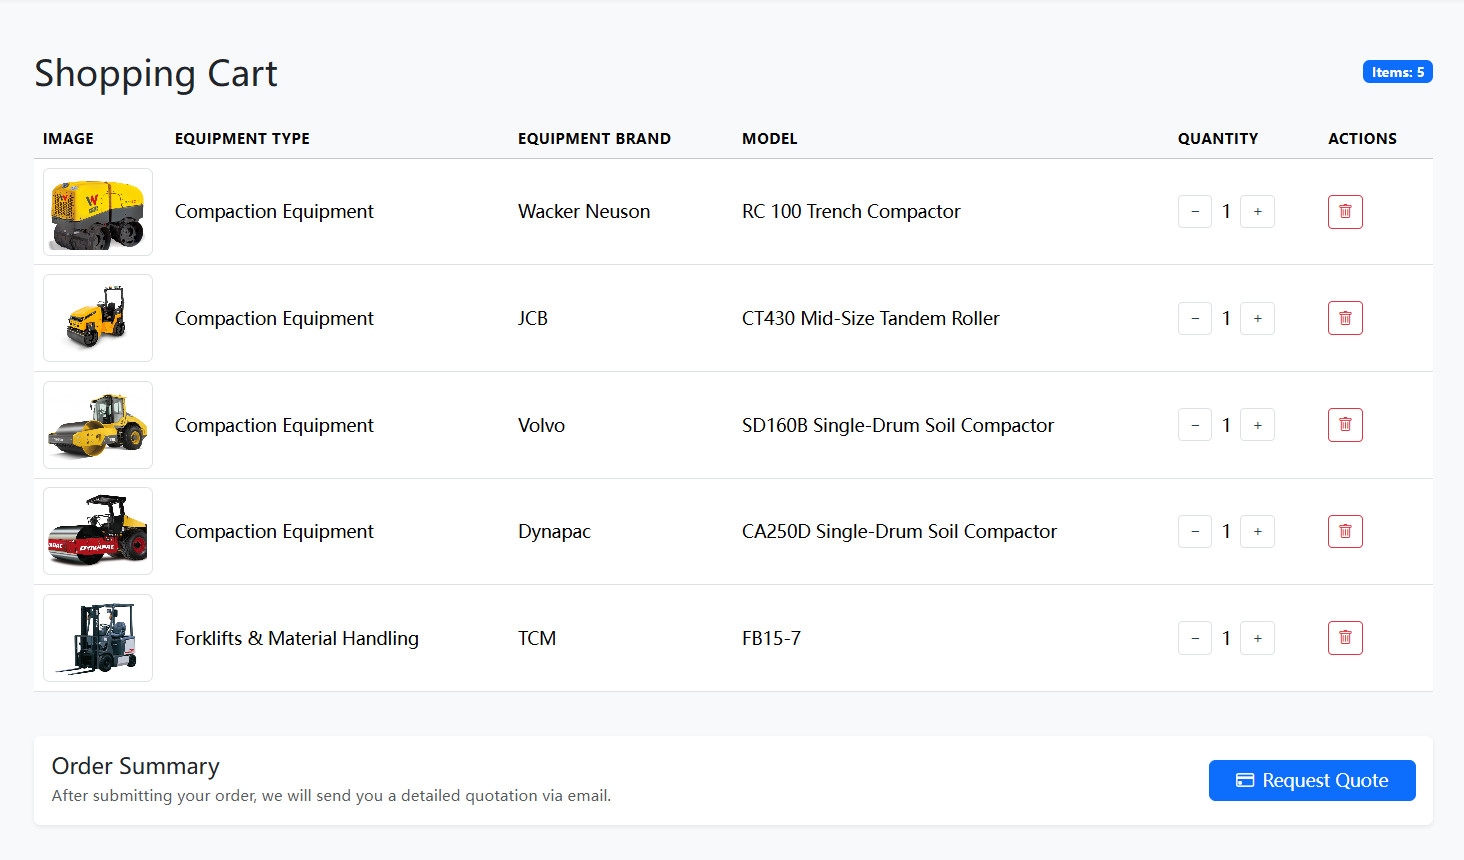Select the EQUIPMENT BRAND column header
The image size is (1464, 860).
pos(594,139)
